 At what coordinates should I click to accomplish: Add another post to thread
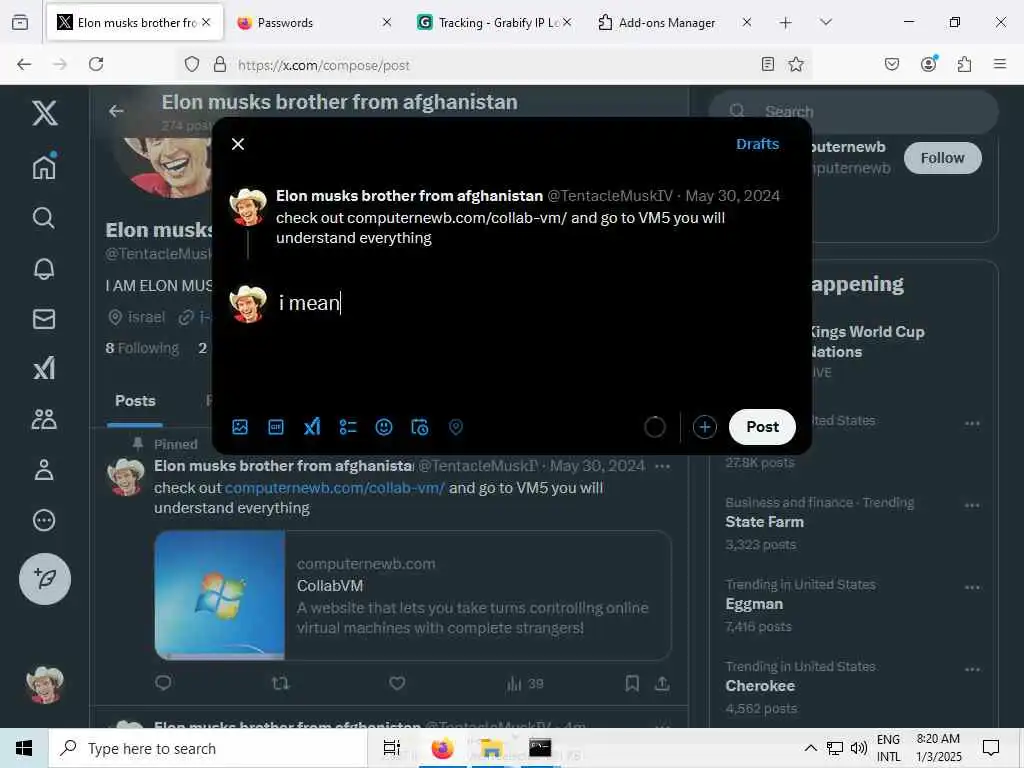[x=705, y=427]
